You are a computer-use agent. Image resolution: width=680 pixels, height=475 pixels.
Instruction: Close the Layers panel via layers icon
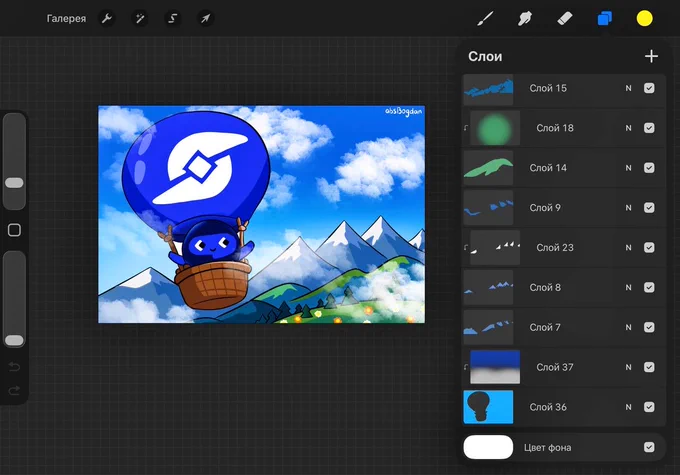605,19
